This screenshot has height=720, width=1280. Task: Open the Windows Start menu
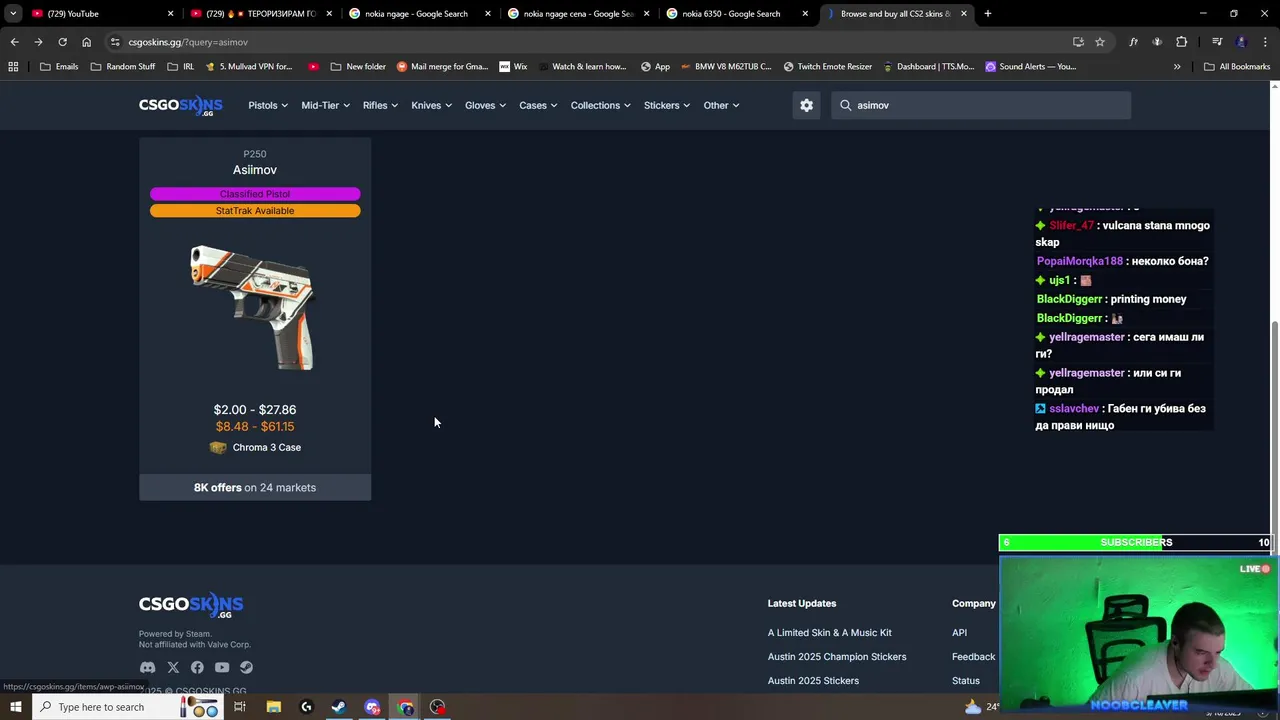pos(15,707)
